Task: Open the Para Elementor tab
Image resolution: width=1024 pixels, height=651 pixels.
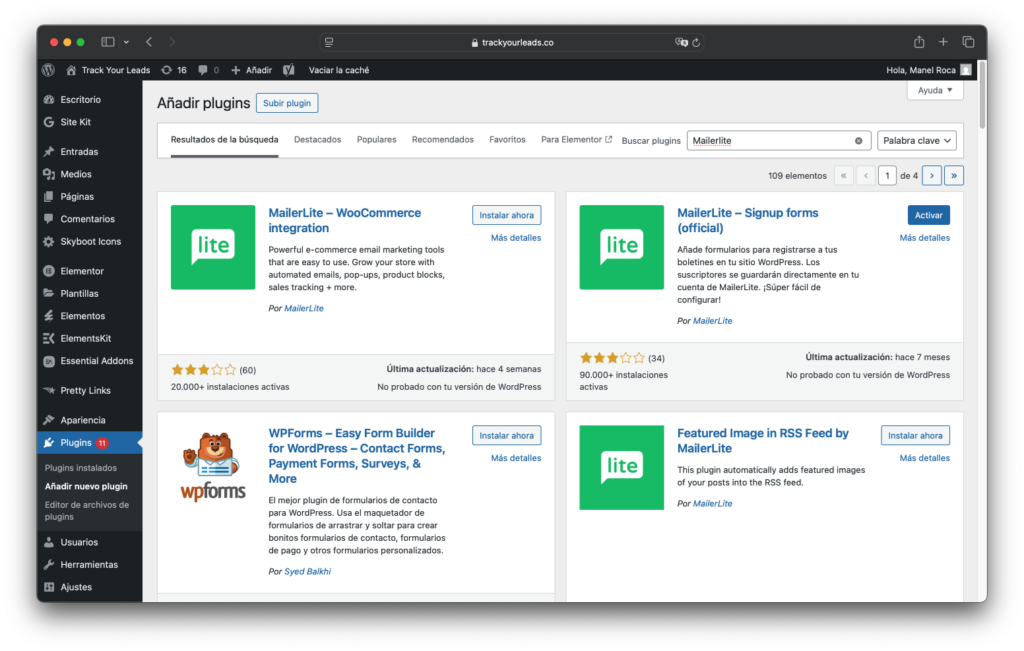Action: click(576, 140)
